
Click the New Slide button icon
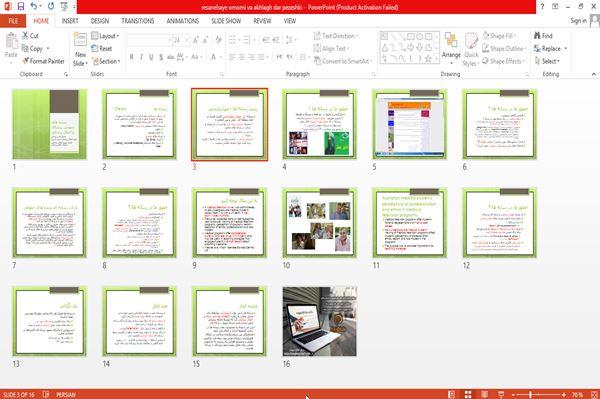point(80,41)
